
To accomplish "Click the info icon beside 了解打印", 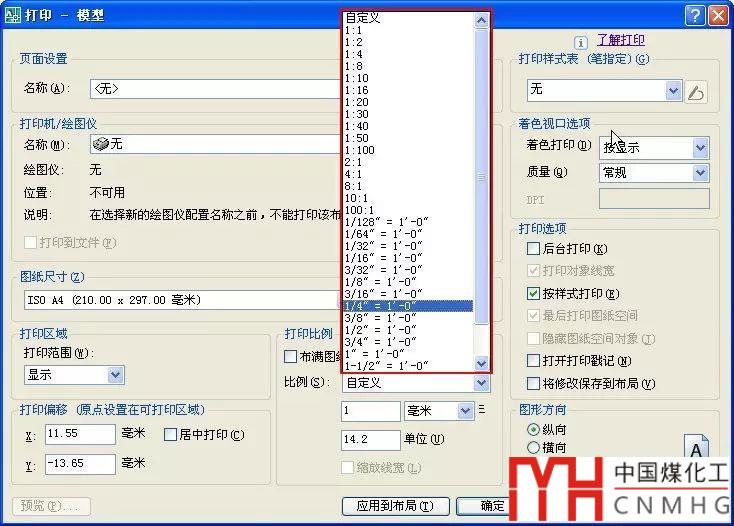I will [x=580, y=43].
